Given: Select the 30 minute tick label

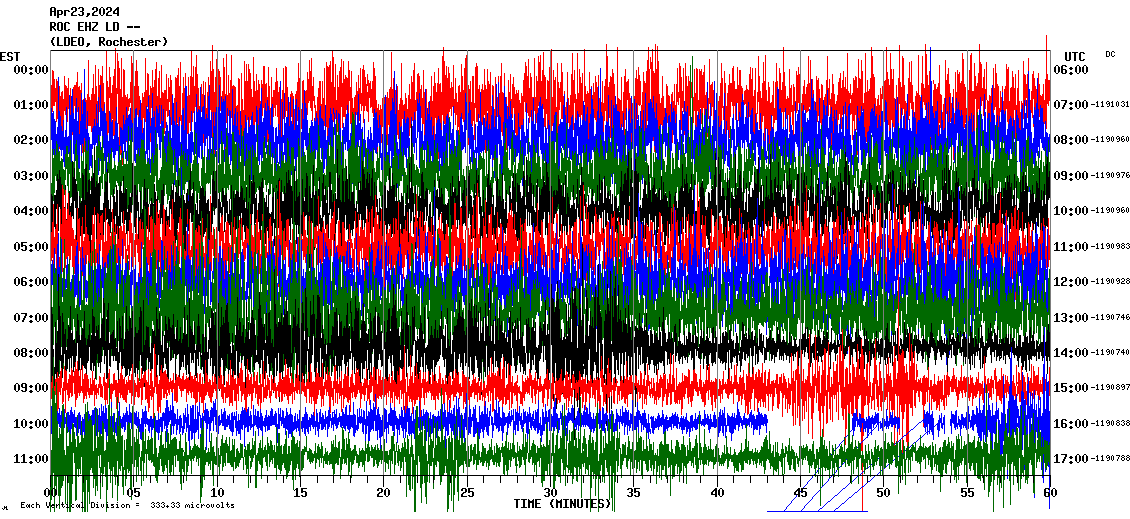Looking at the screenshot, I should coord(550,493).
